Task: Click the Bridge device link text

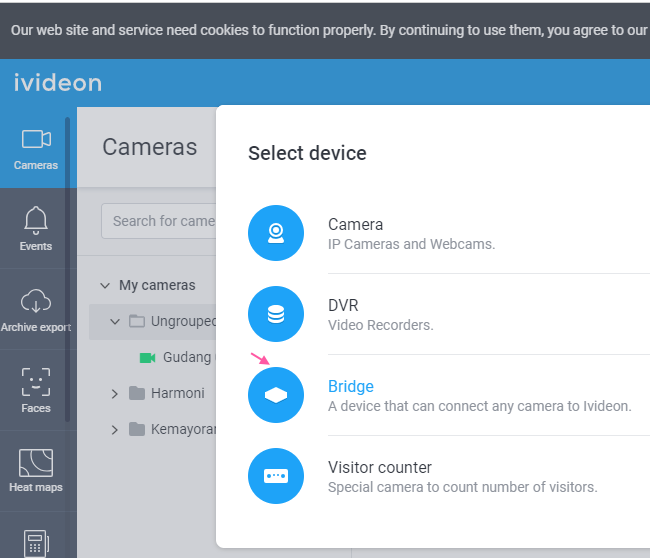Action: [351, 386]
